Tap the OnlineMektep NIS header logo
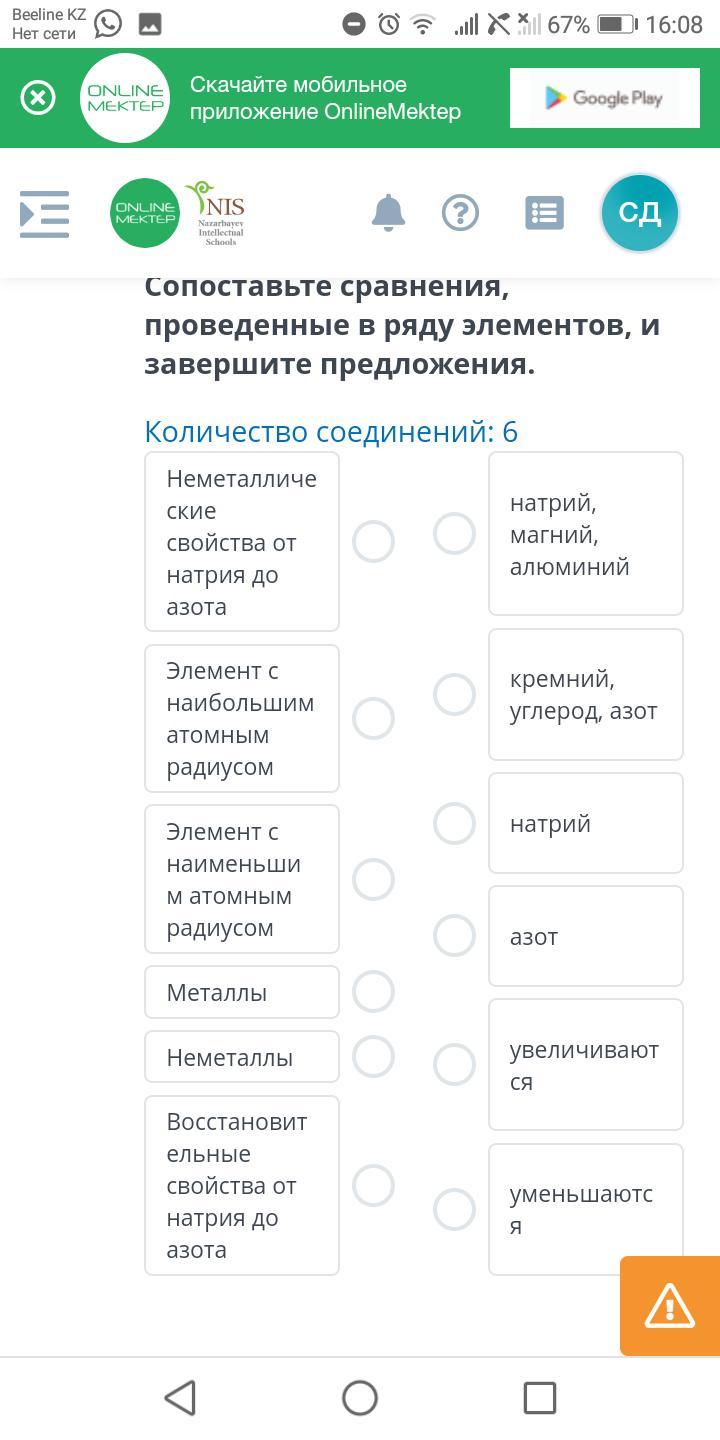The width and height of the screenshot is (720, 1440). (x=178, y=213)
